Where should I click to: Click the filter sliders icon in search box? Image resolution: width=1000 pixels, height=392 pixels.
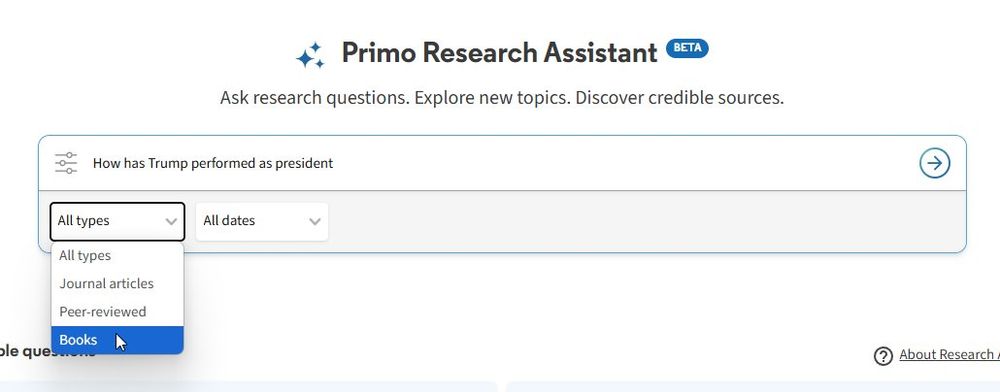66,163
